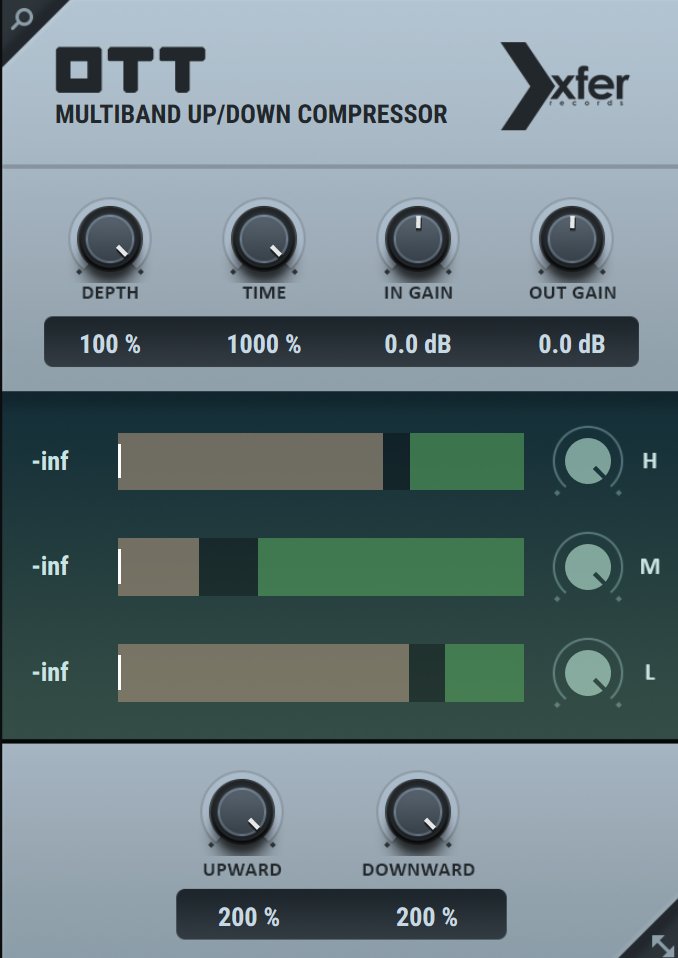Click the low band tan threshold region
Screen dimensions: 678x958
pyautogui.click(x=263, y=673)
